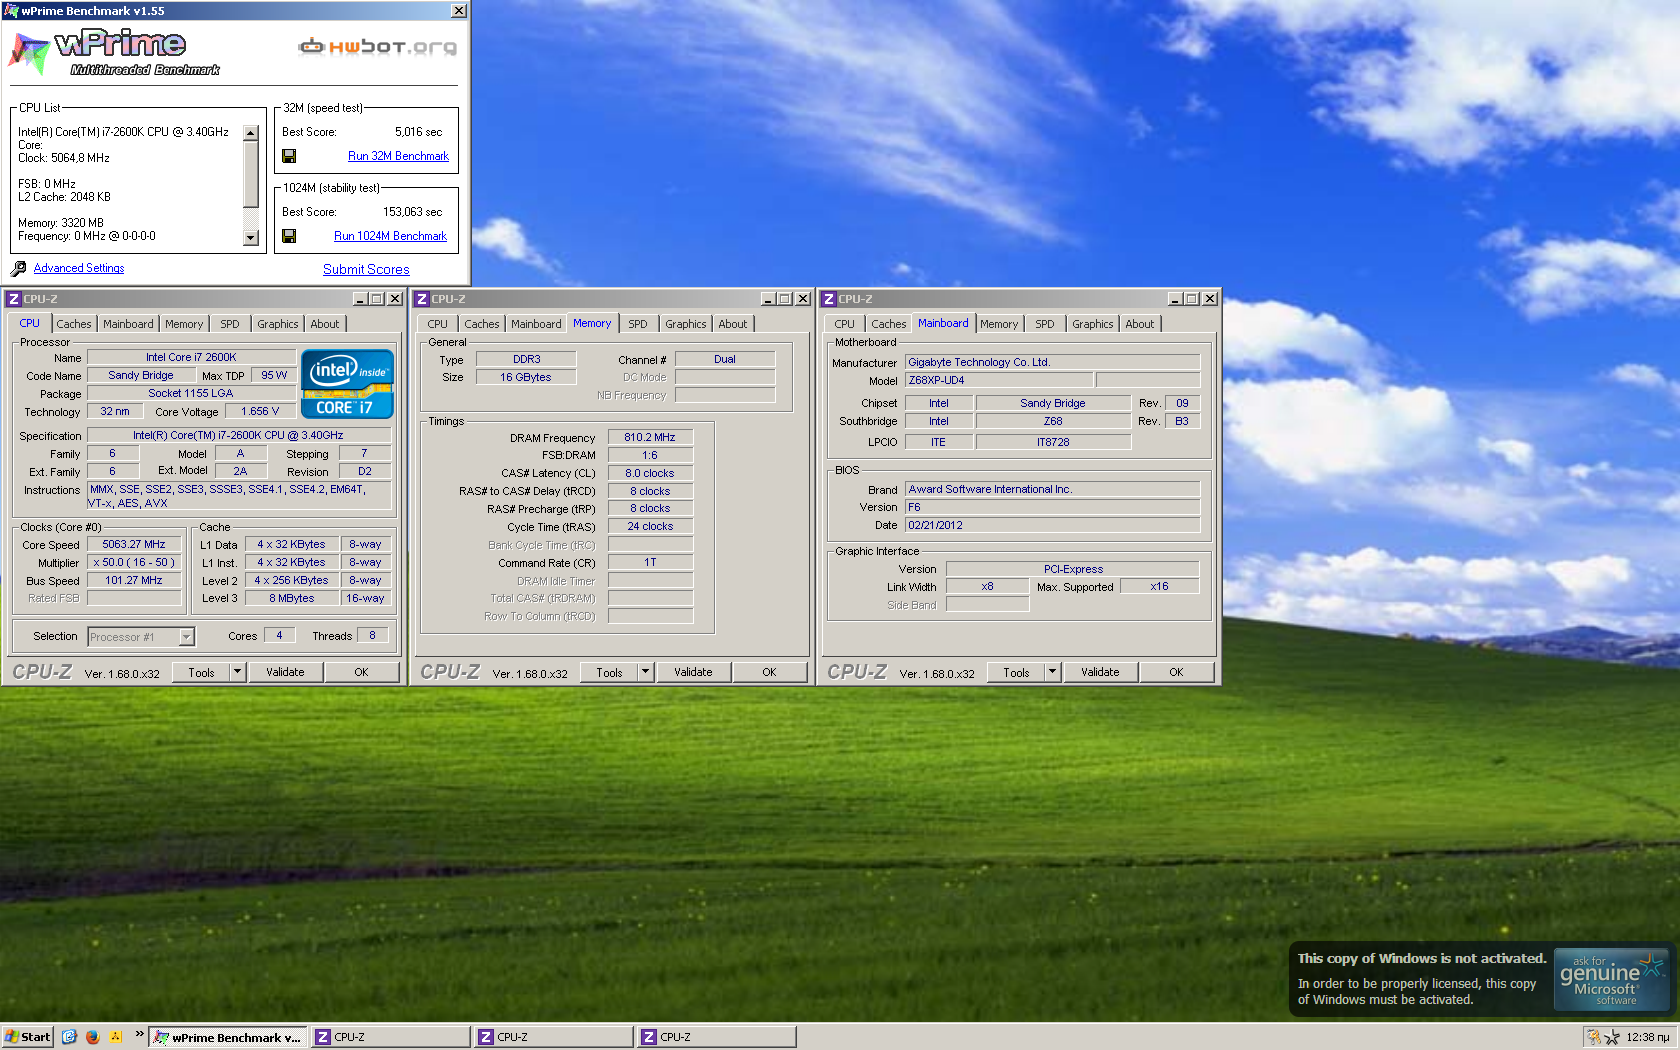Click the memory Size field 16 GBytes
Viewport: 1680px width, 1050px height.
[526, 377]
